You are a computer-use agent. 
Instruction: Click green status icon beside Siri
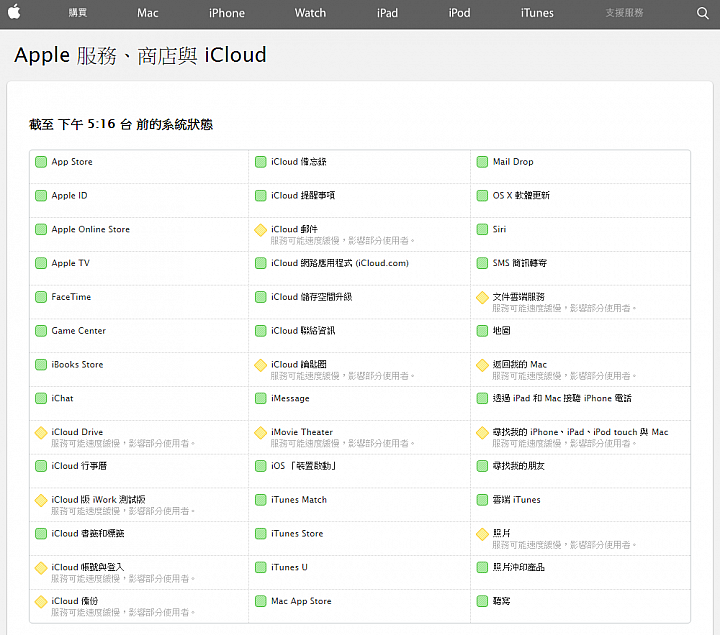[x=482, y=229]
